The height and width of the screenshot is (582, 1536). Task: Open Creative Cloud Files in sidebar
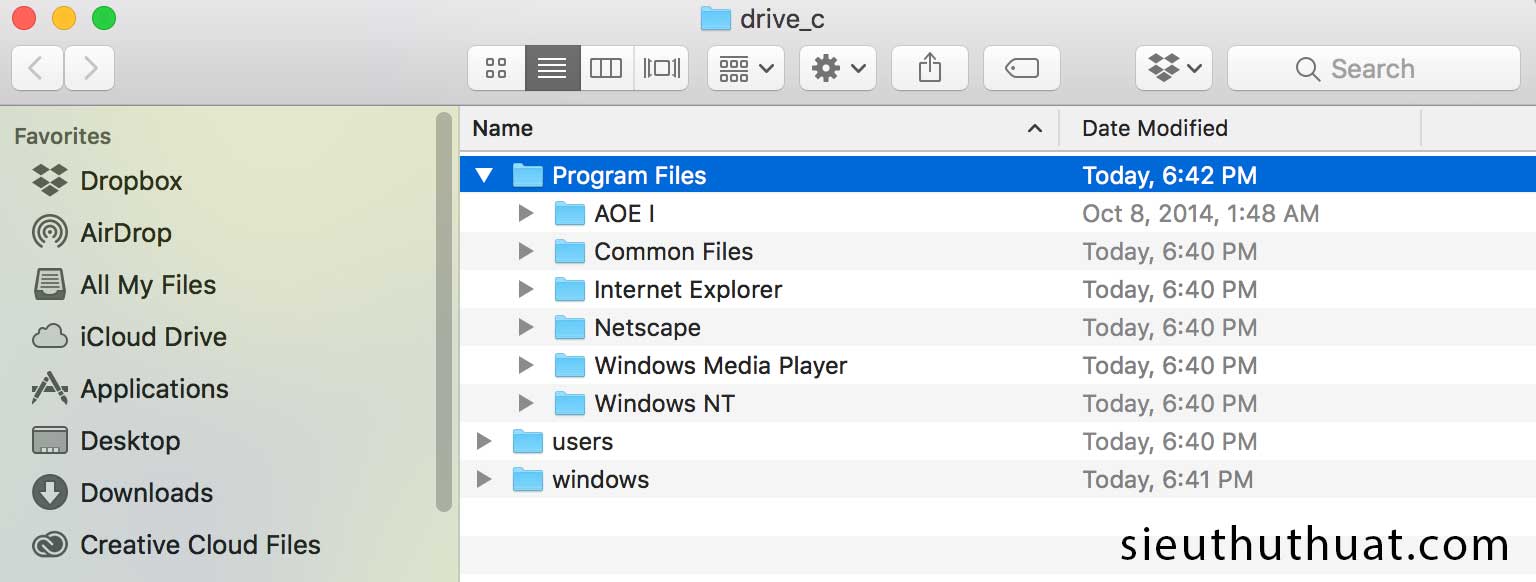176,545
